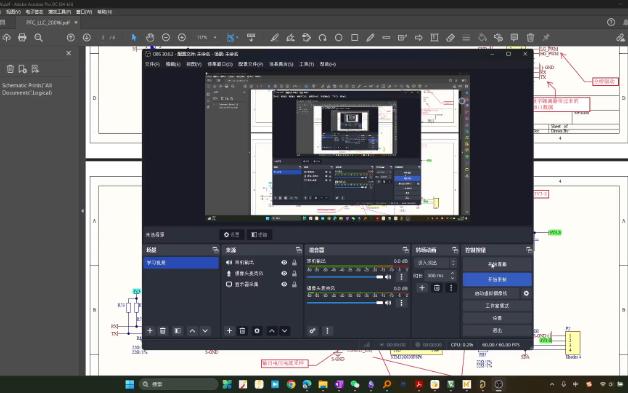Select the arrow shape tool in Acrobat toolbar
The image size is (628, 393).
419,38
